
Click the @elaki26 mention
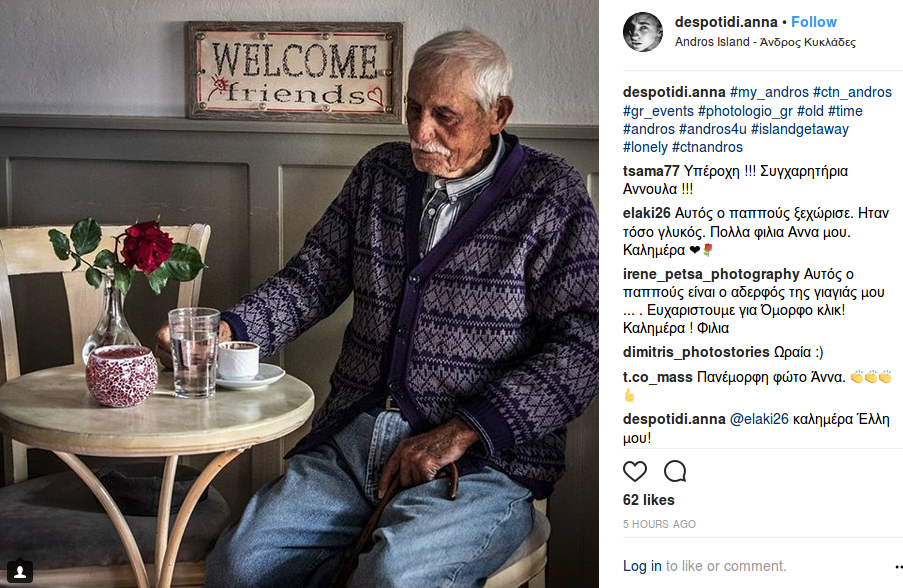point(759,419)
